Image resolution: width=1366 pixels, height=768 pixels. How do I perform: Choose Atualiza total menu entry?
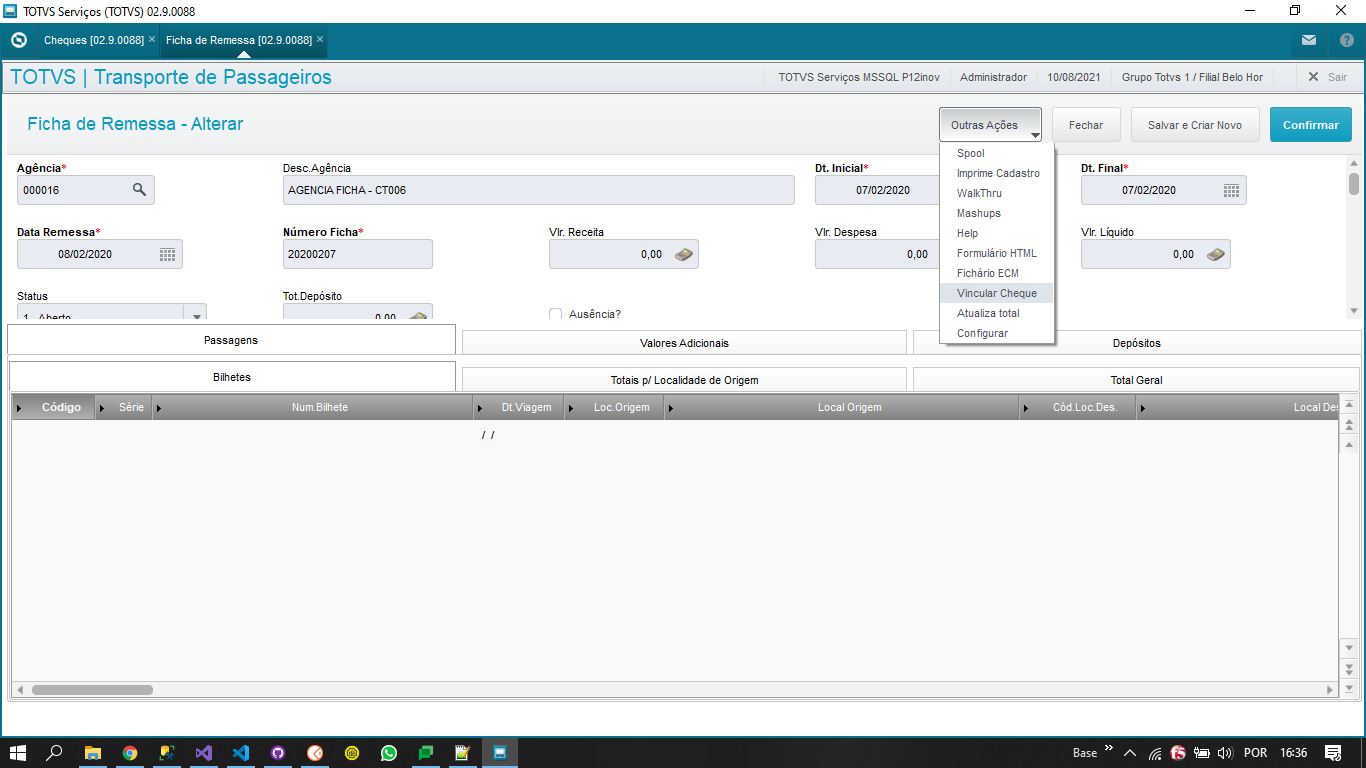point(997,313)
